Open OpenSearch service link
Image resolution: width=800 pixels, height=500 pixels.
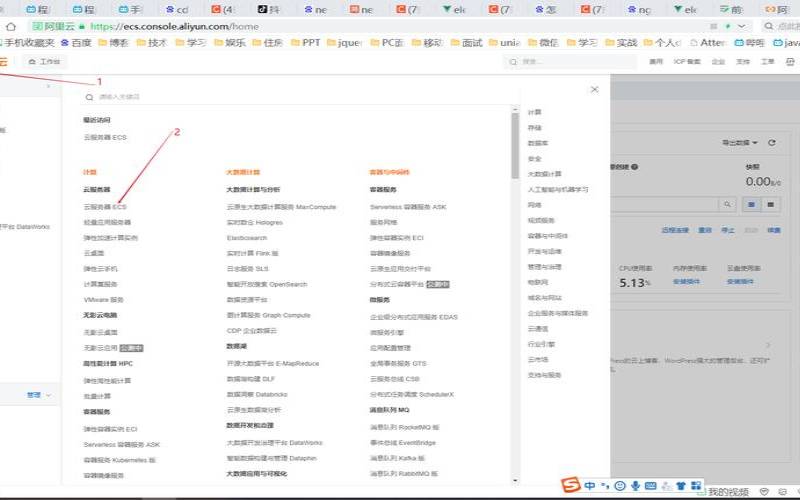coord(267,284)
